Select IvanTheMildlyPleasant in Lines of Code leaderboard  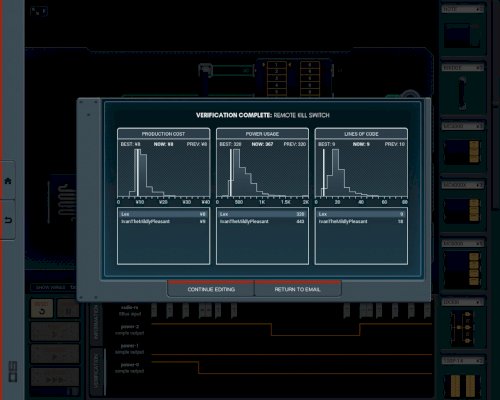[361, 221]
